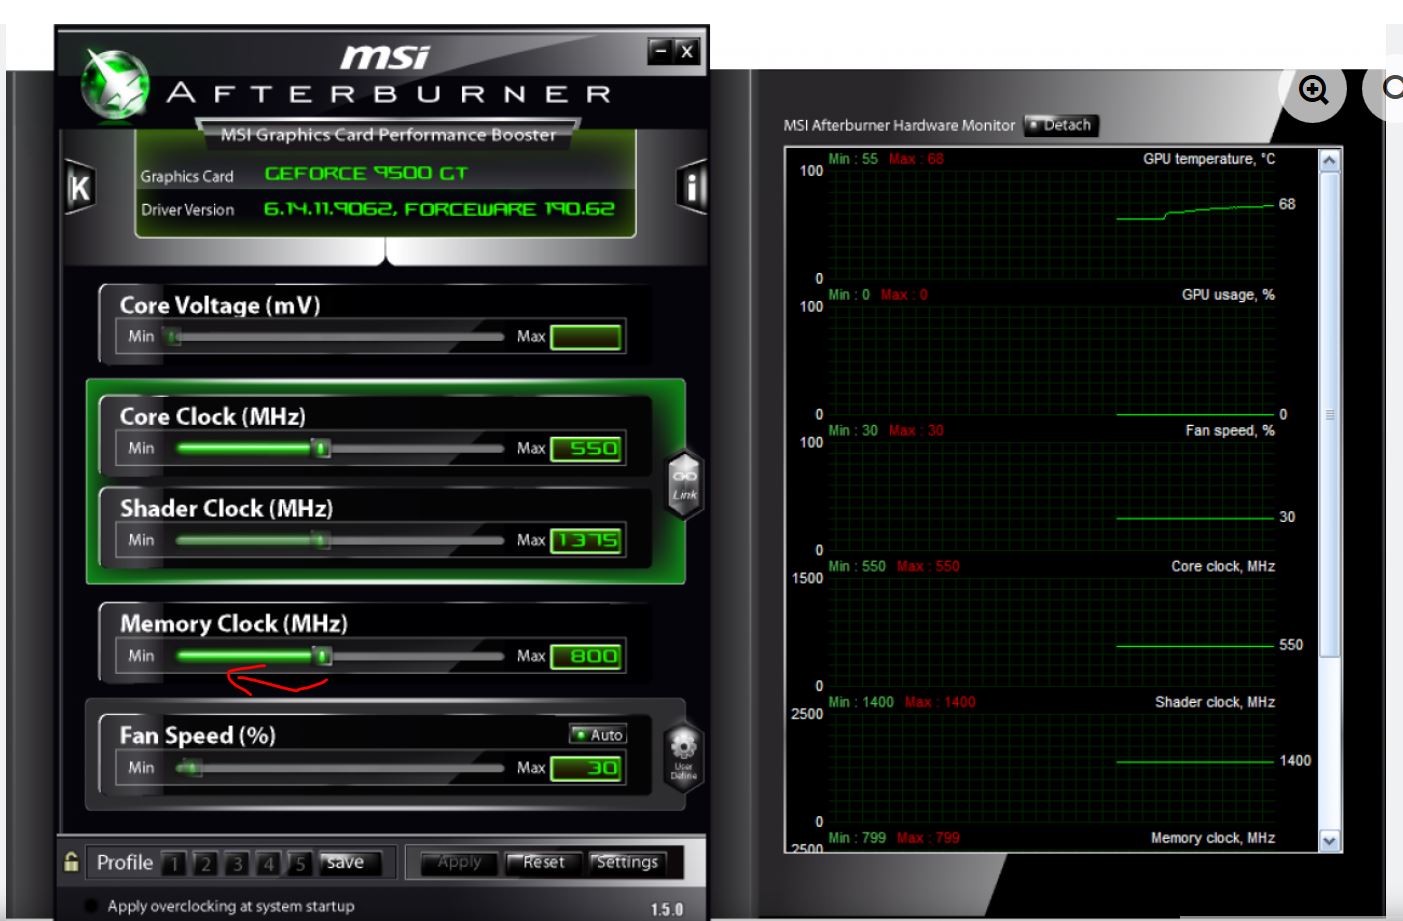Click the 'Shader clock, MHz' graph label

pyautogui.click(x=1215, y=702)
